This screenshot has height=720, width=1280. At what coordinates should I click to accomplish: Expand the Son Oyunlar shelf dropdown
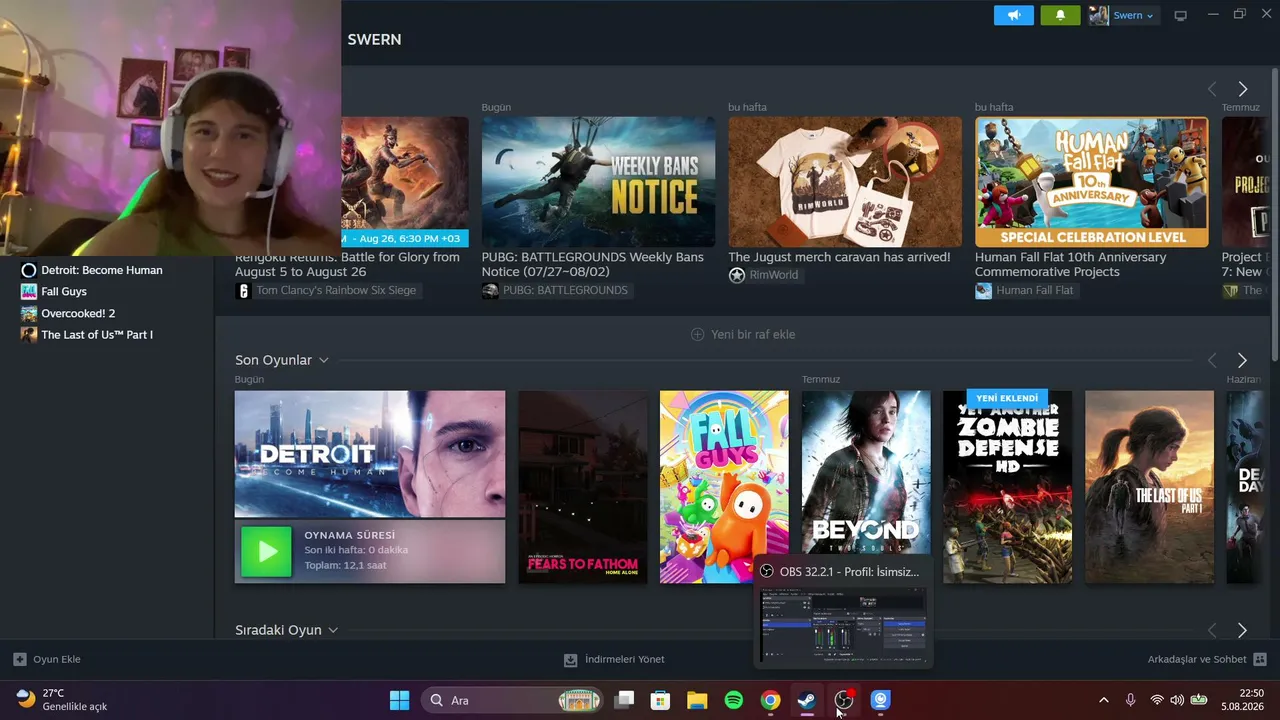(323, 360)
